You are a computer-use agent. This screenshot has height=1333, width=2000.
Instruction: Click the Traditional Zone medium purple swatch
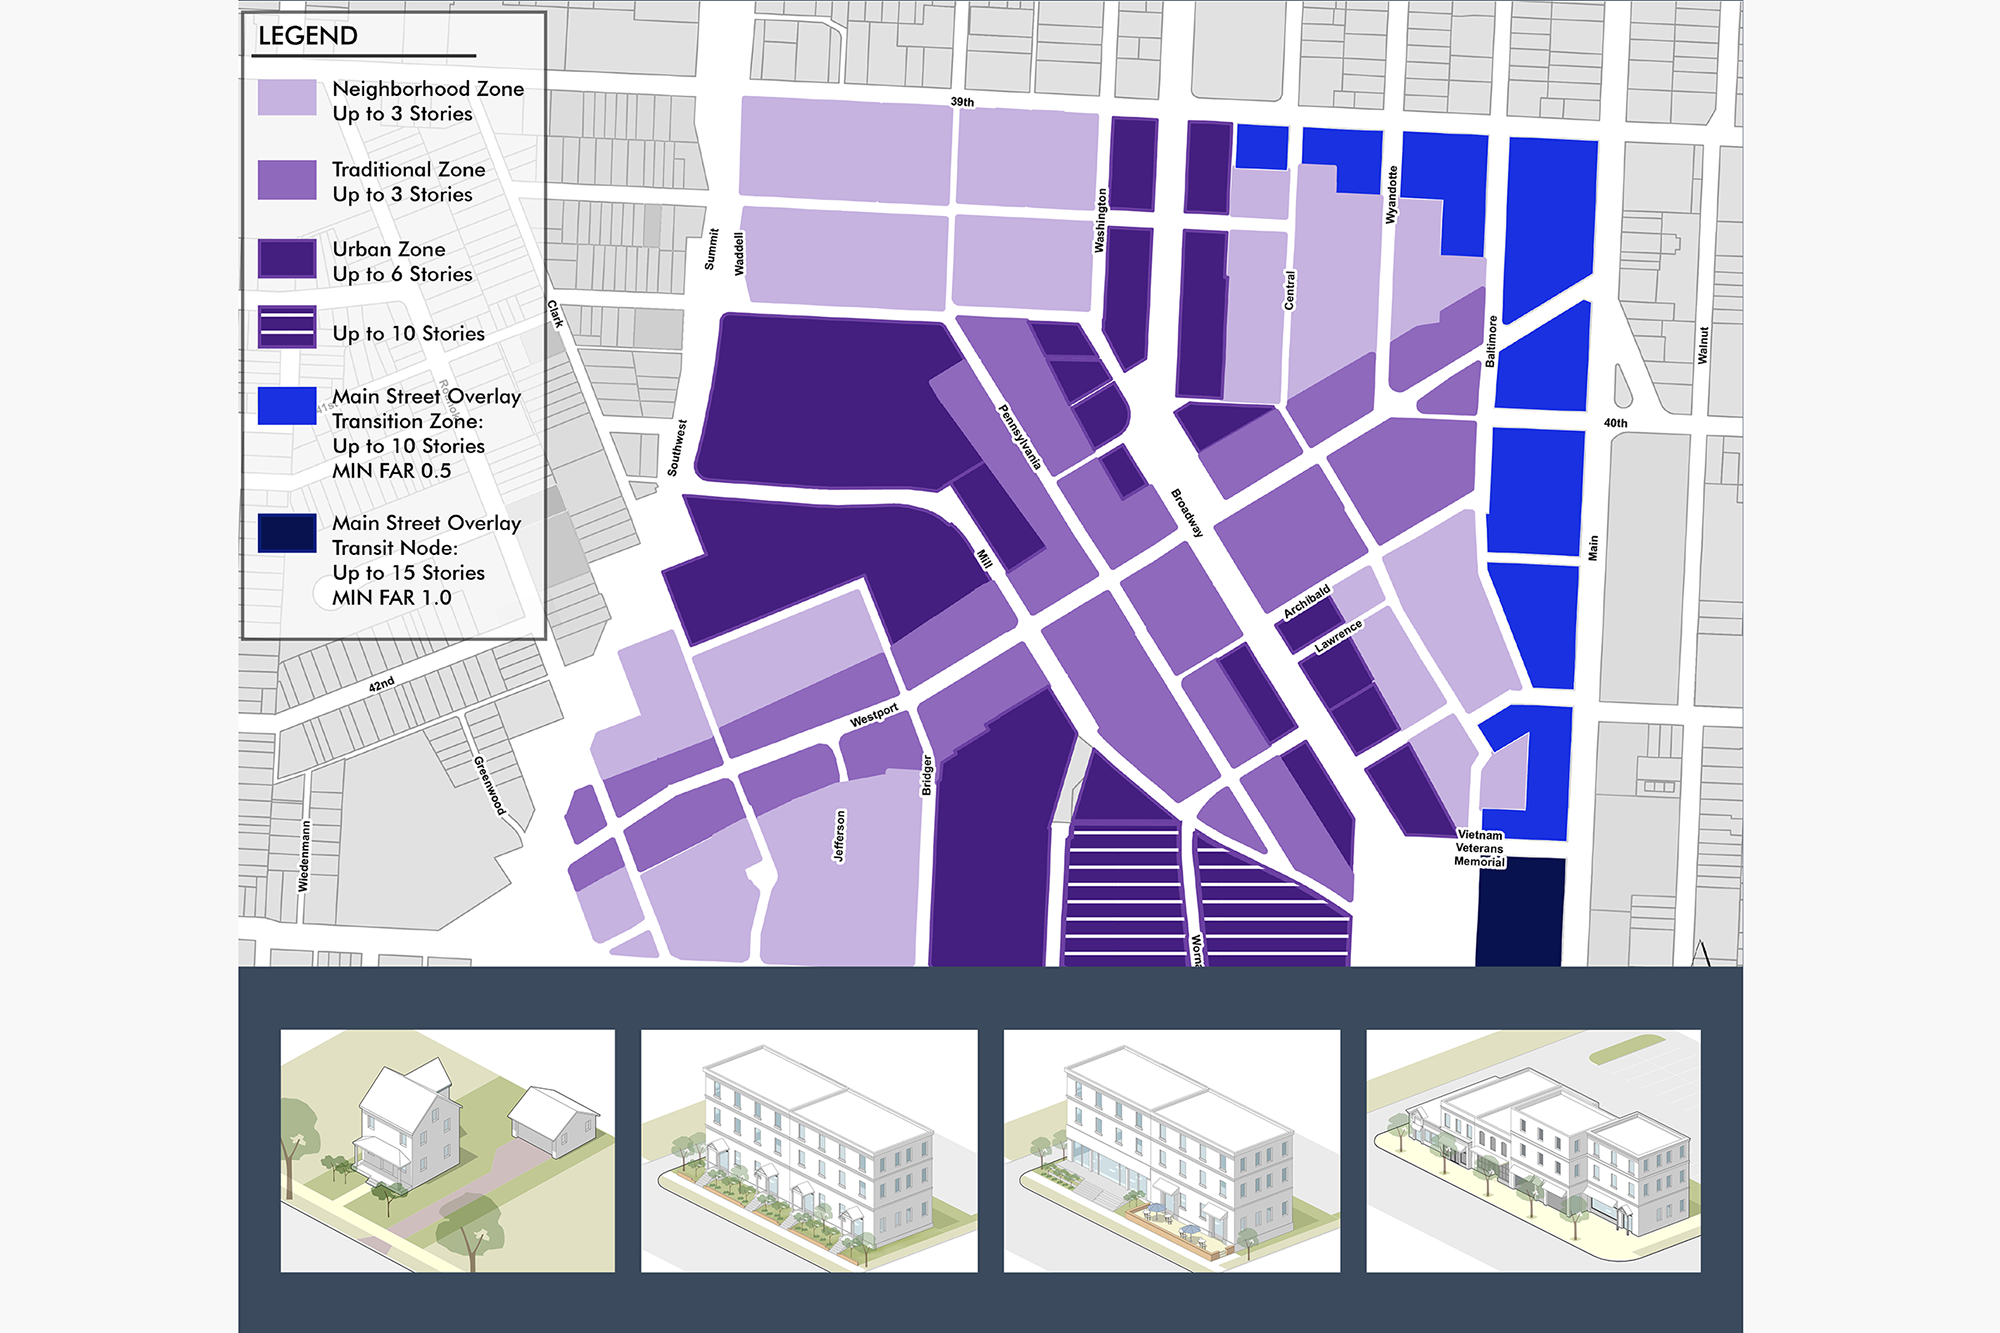[287, 180]
